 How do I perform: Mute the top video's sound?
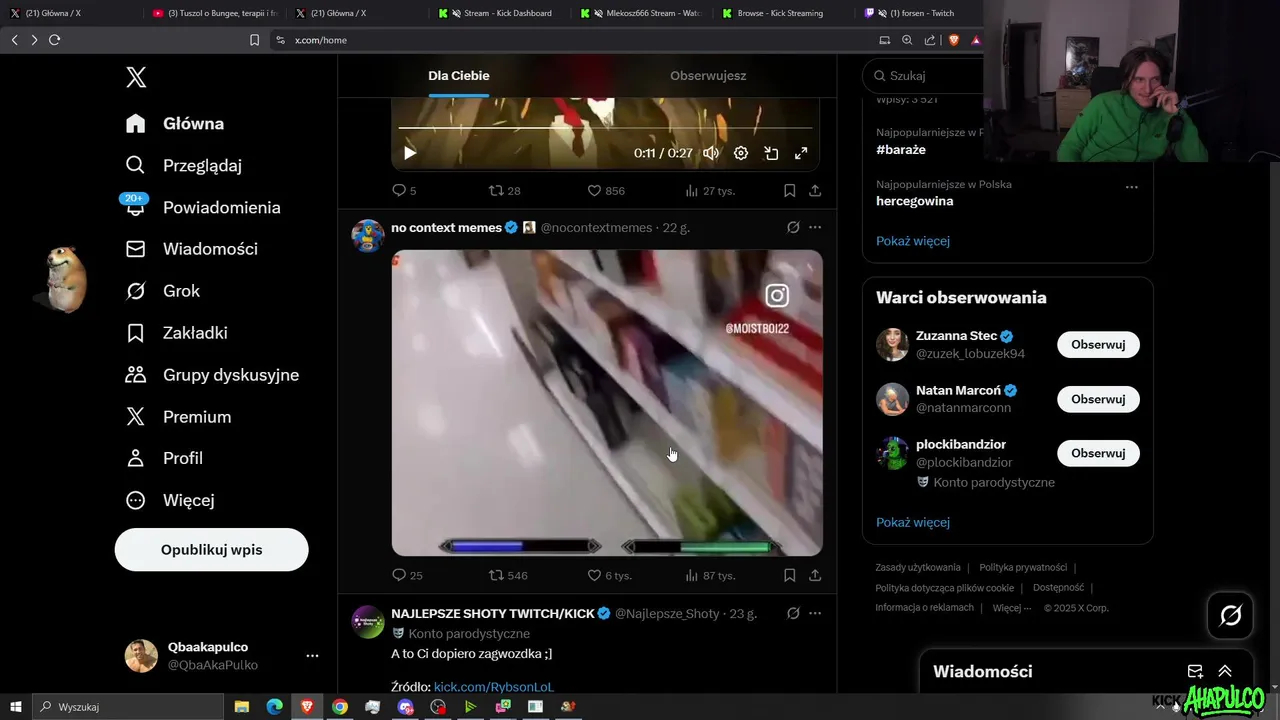tap(711, 153)
